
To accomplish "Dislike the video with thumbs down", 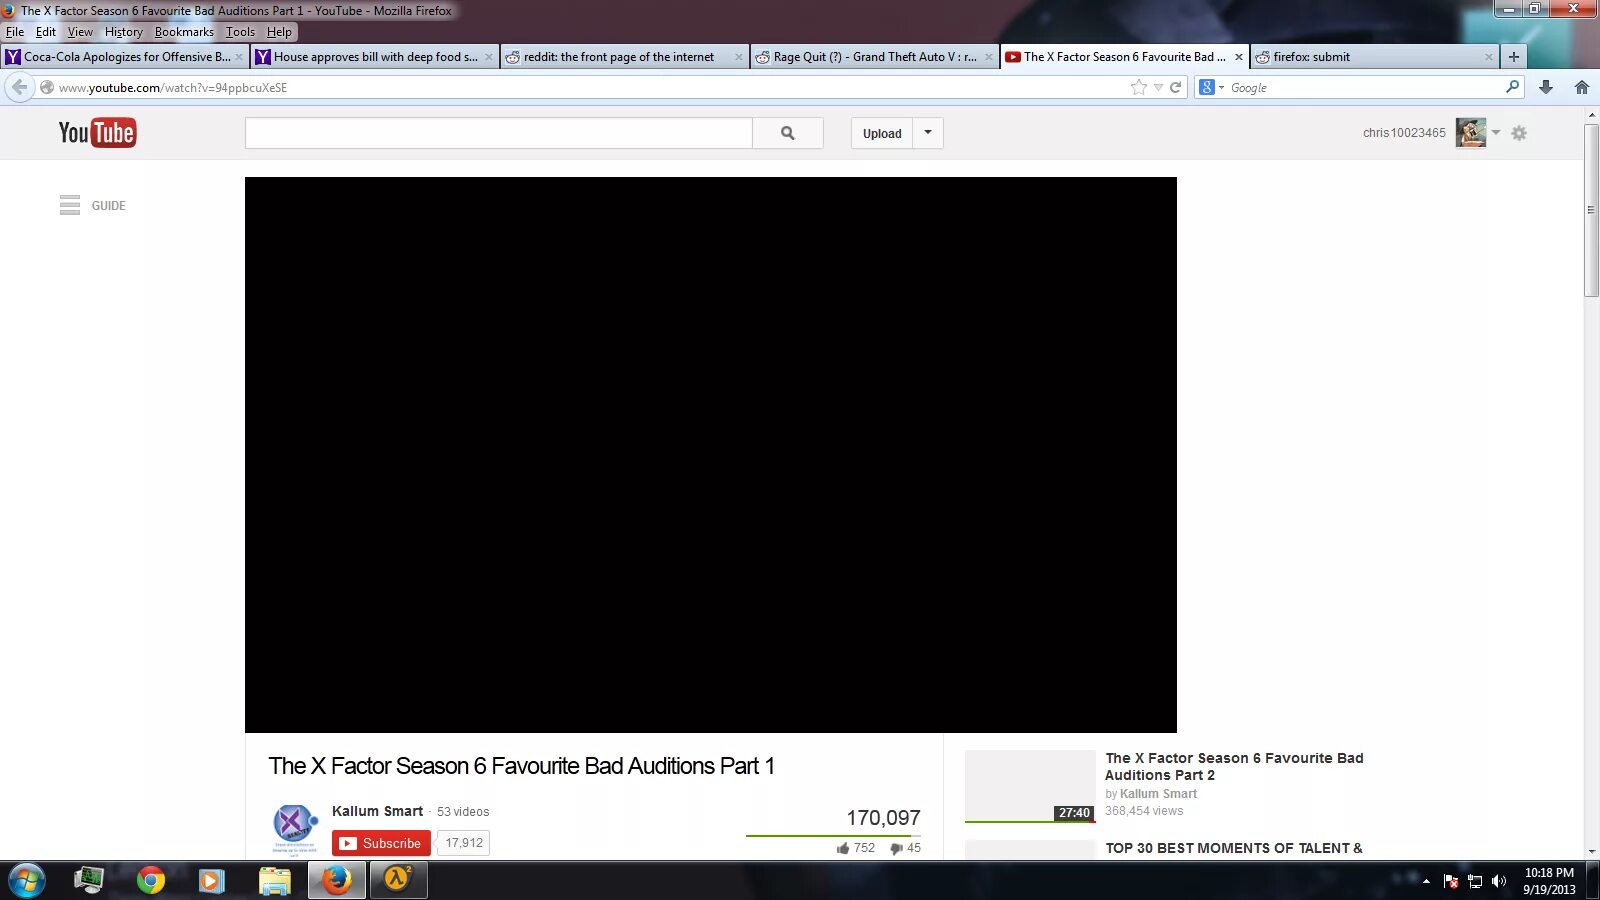I will [897, 848].
